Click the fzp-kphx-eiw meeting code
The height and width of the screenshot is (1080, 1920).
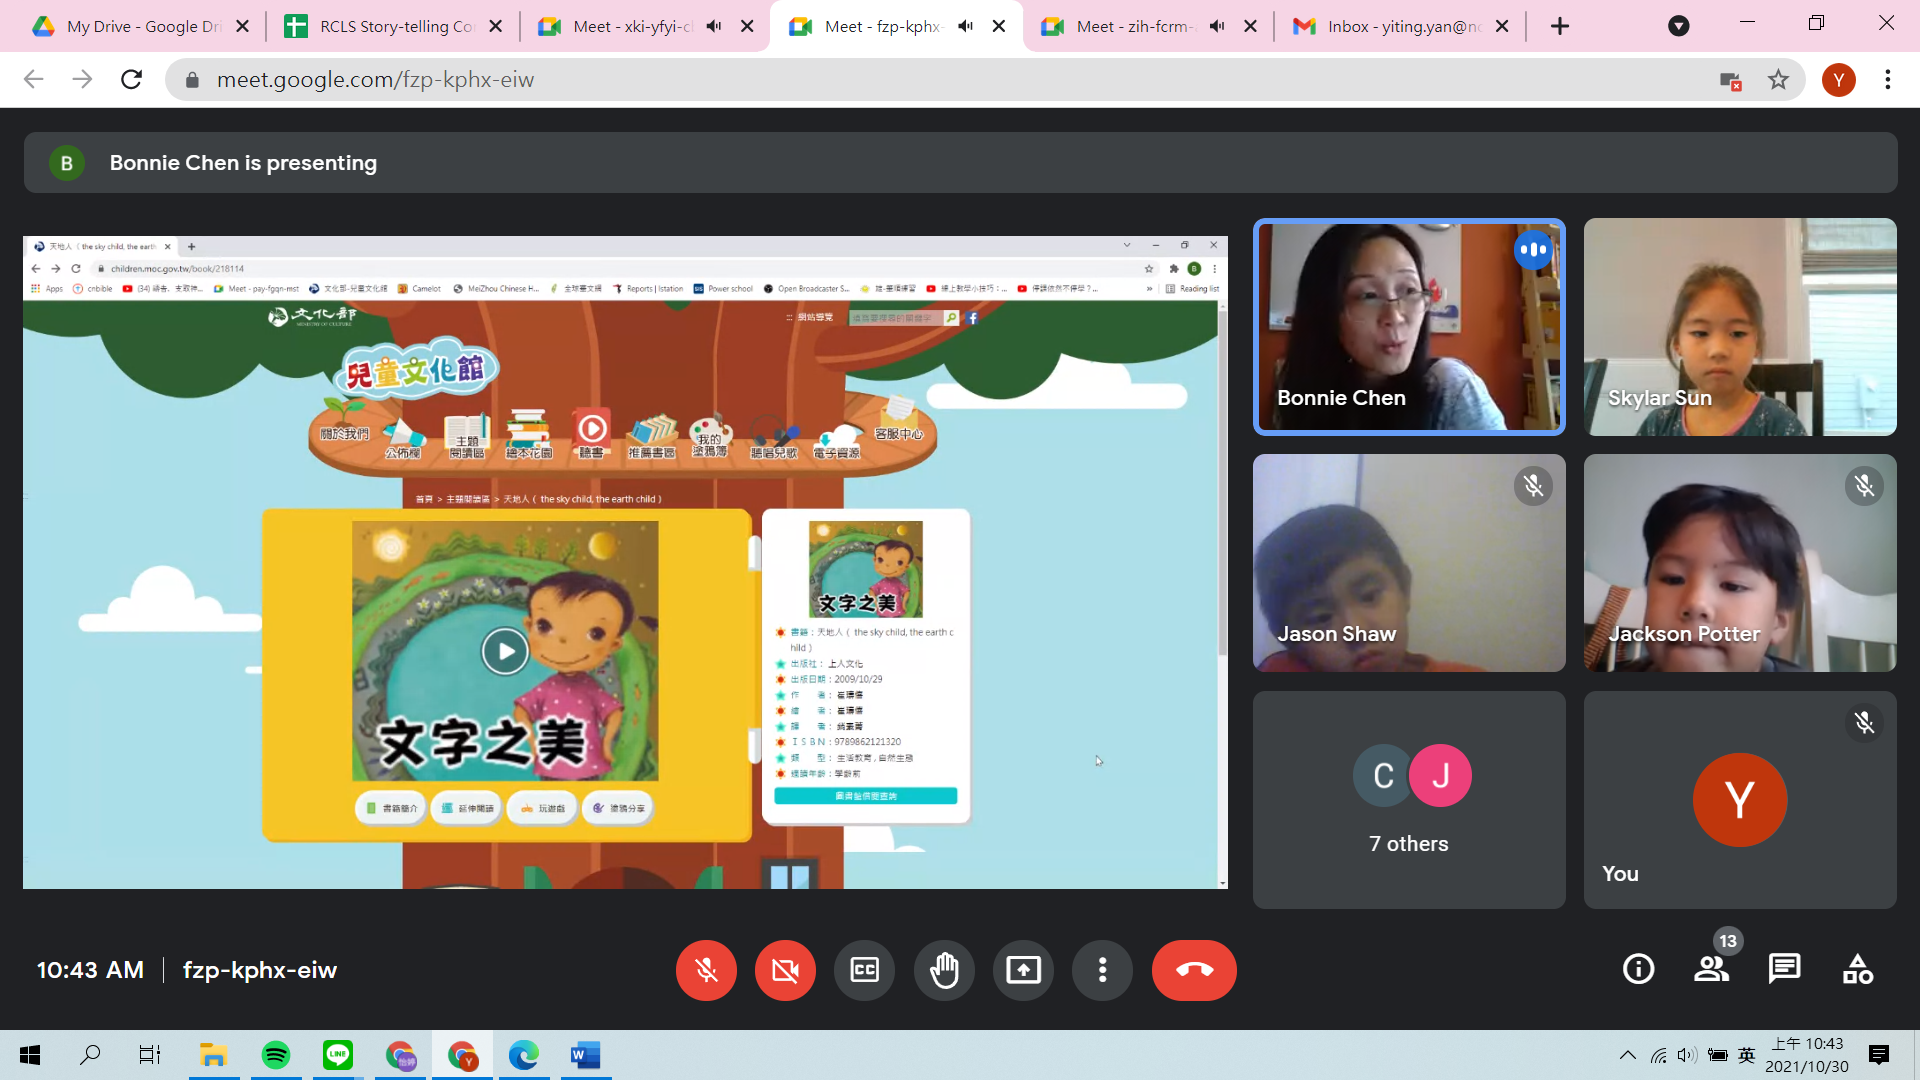(x=260, y=970)
